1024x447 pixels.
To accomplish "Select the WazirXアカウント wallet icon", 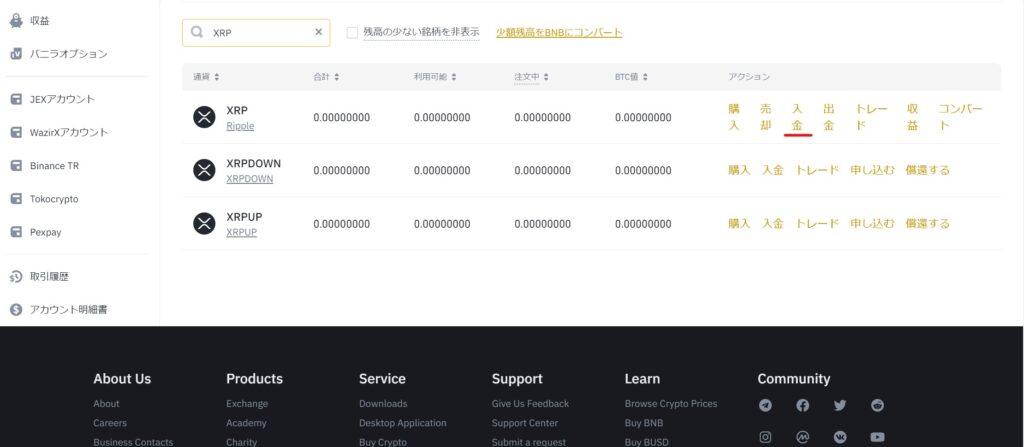I will click(x=16, y=133).
